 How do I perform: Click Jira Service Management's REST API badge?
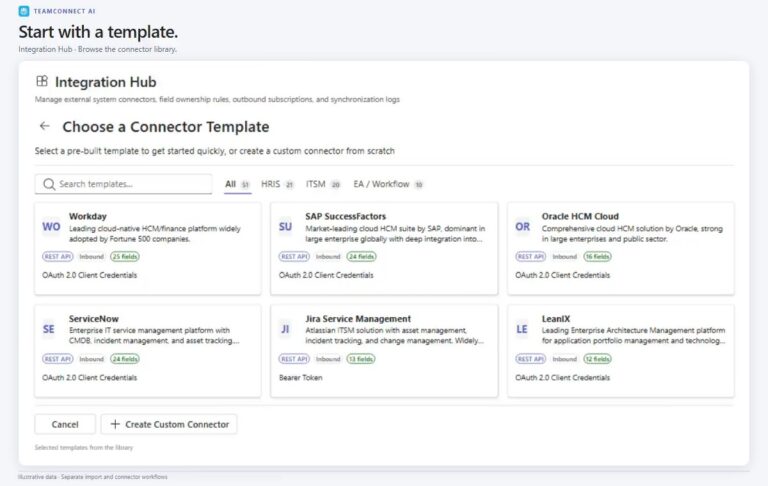tap(294, 359)
